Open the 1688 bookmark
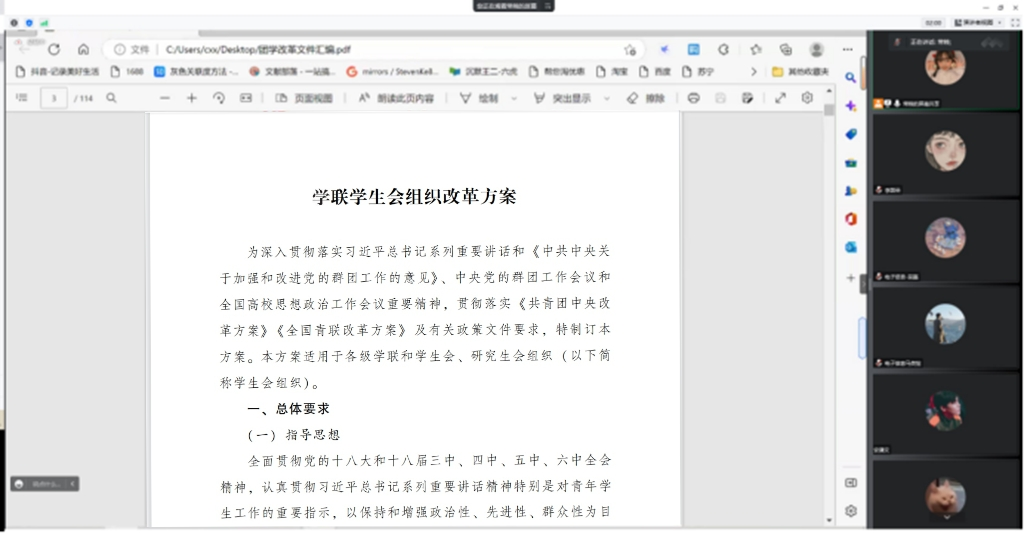Viewport: 1024px width, 533px height. (x=127, y=72)
